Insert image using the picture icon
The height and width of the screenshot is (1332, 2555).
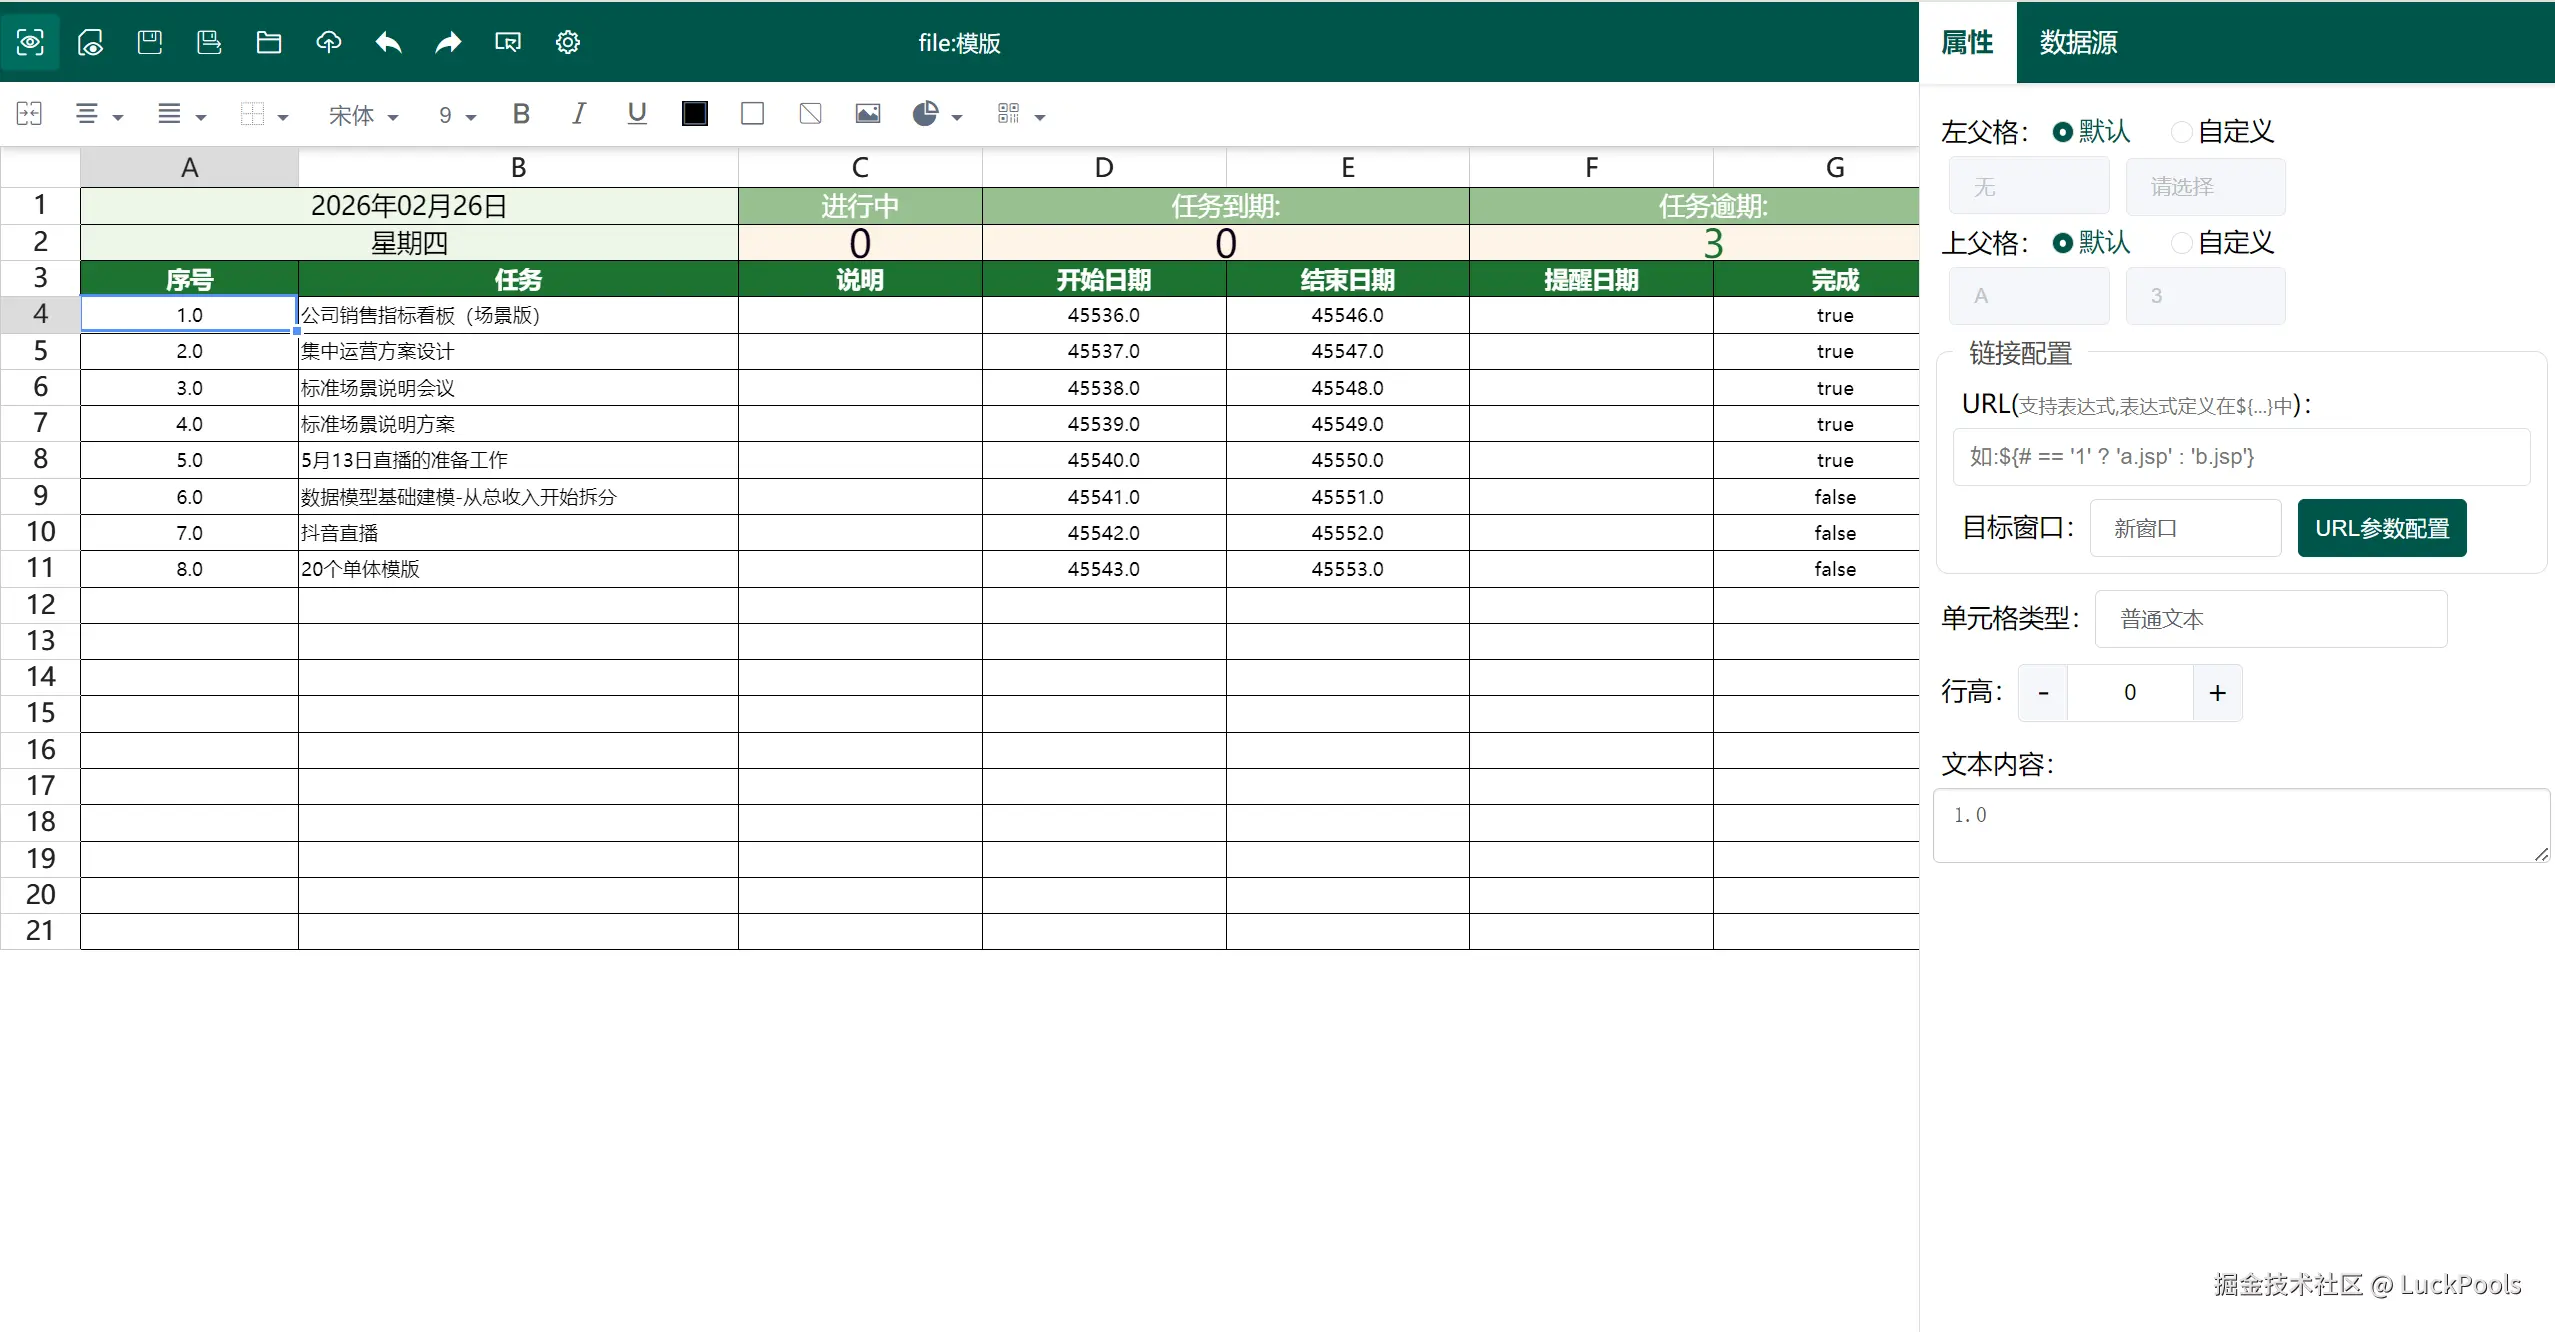point(868,114)
